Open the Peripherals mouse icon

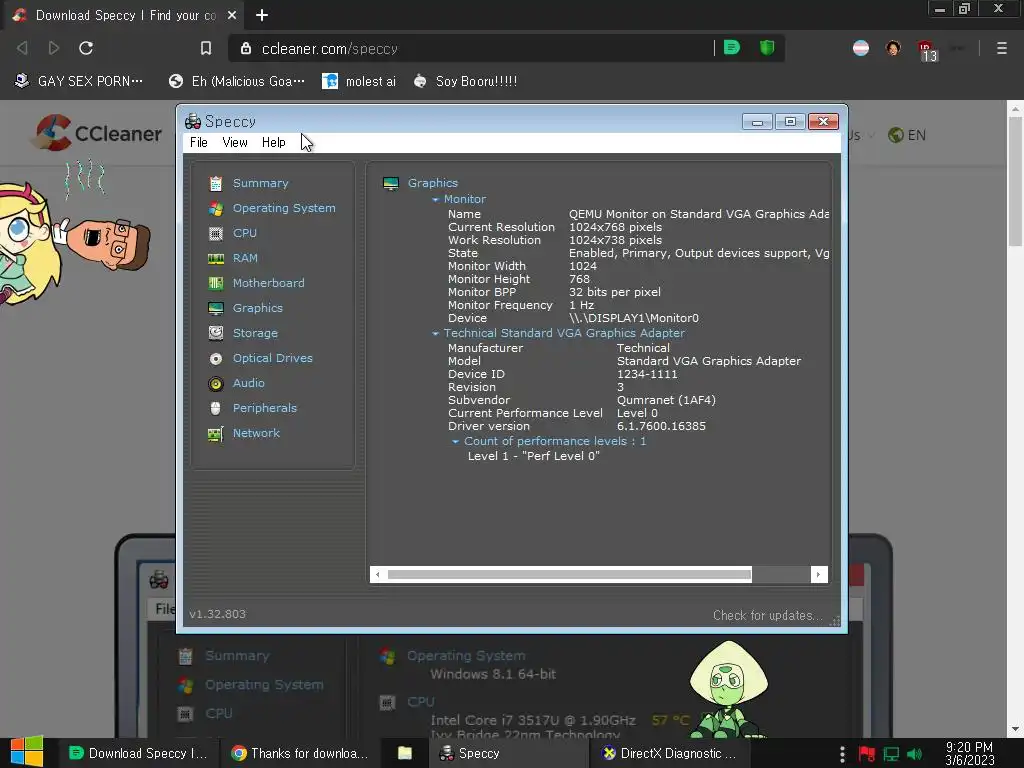216,408
